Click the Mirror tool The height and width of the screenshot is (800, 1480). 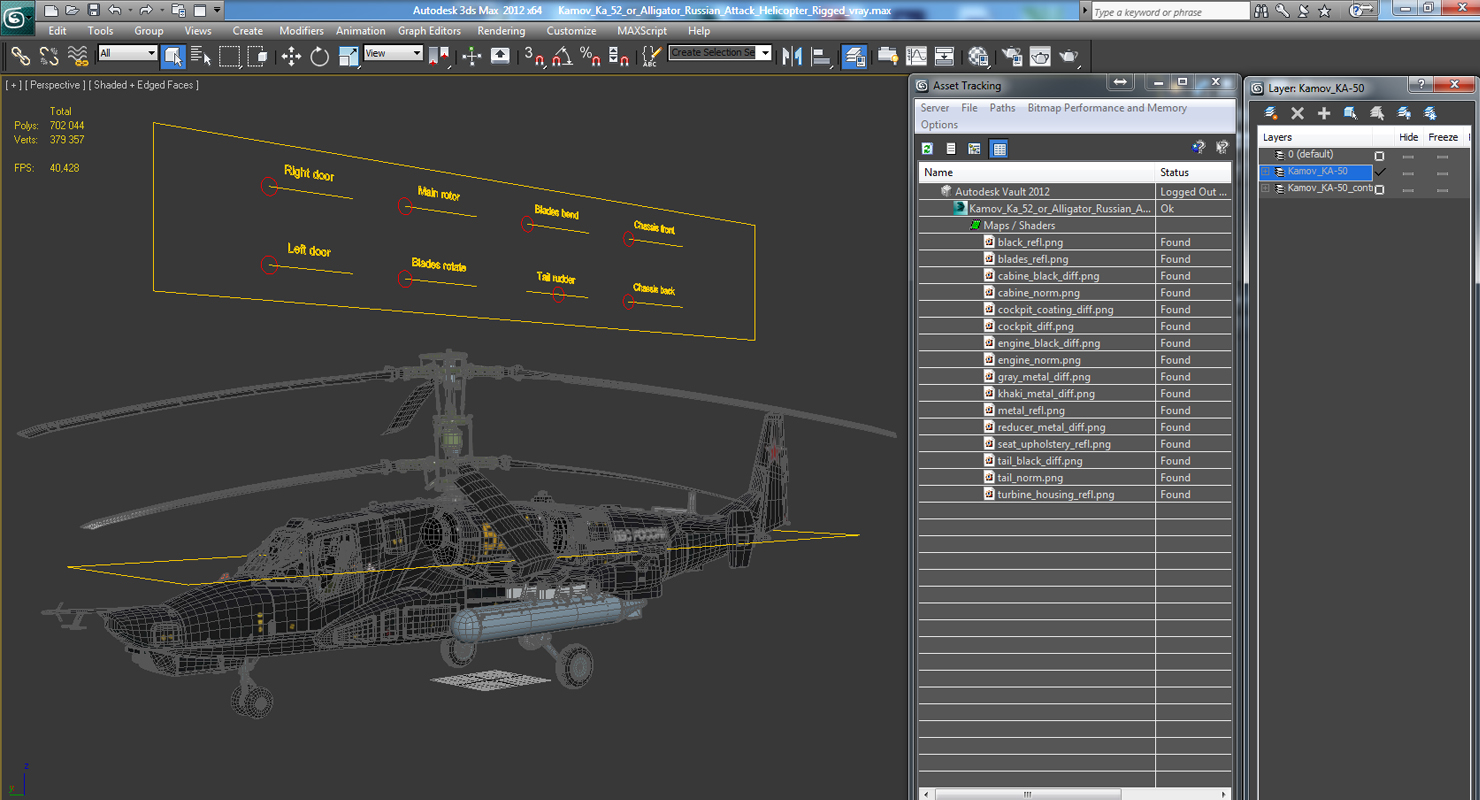click(792, 56)
